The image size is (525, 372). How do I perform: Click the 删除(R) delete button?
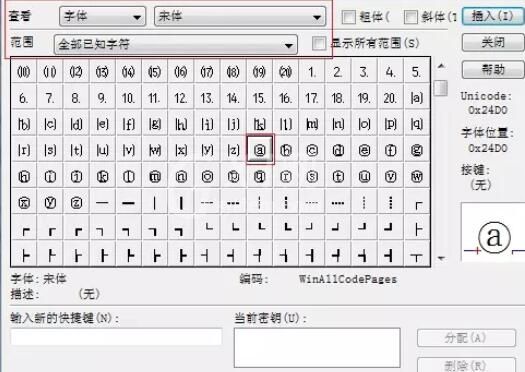point(466,365)
